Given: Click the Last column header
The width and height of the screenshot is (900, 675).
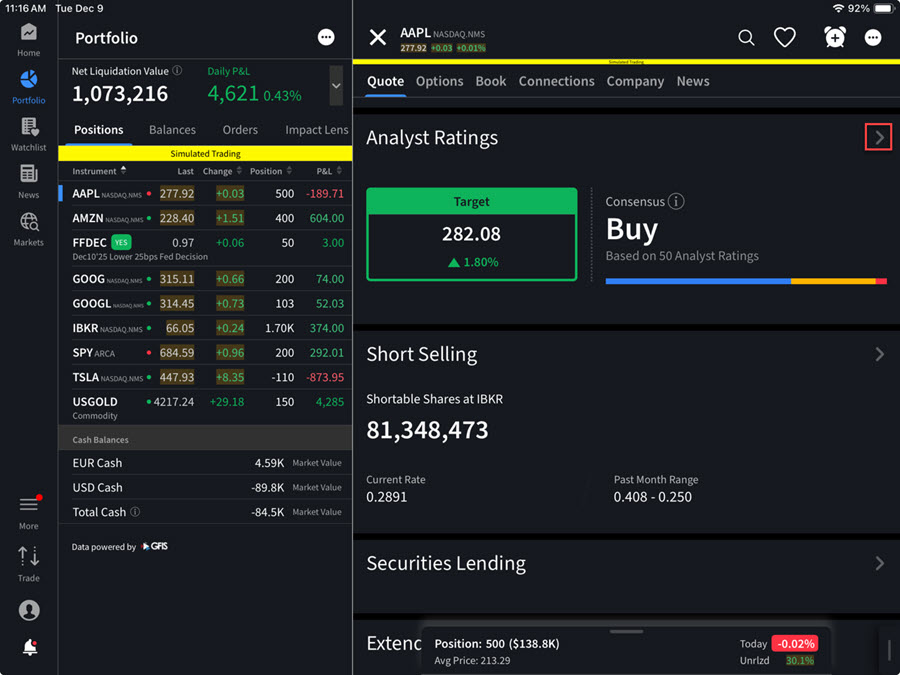Looking at the screenshot, I should (185, 171).
